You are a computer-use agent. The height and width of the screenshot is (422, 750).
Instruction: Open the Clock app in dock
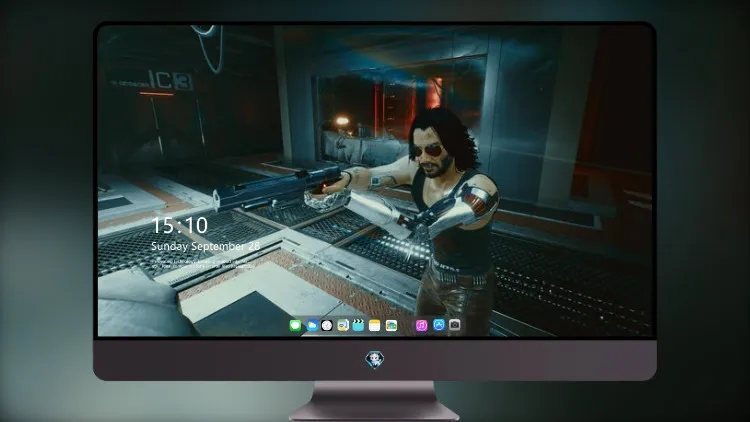327,325
